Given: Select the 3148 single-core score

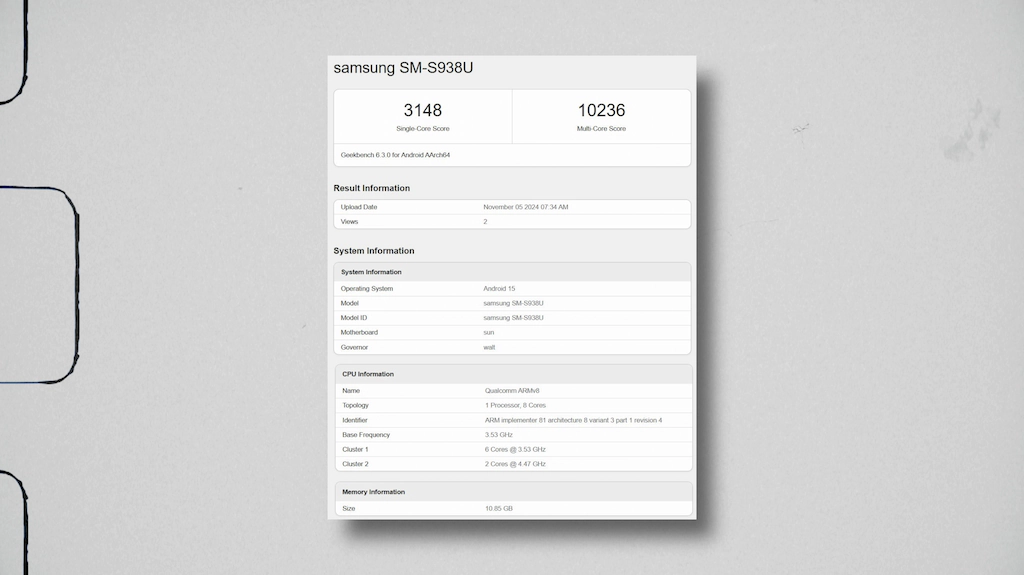Looking at the screenshot, I should [423, 110].
